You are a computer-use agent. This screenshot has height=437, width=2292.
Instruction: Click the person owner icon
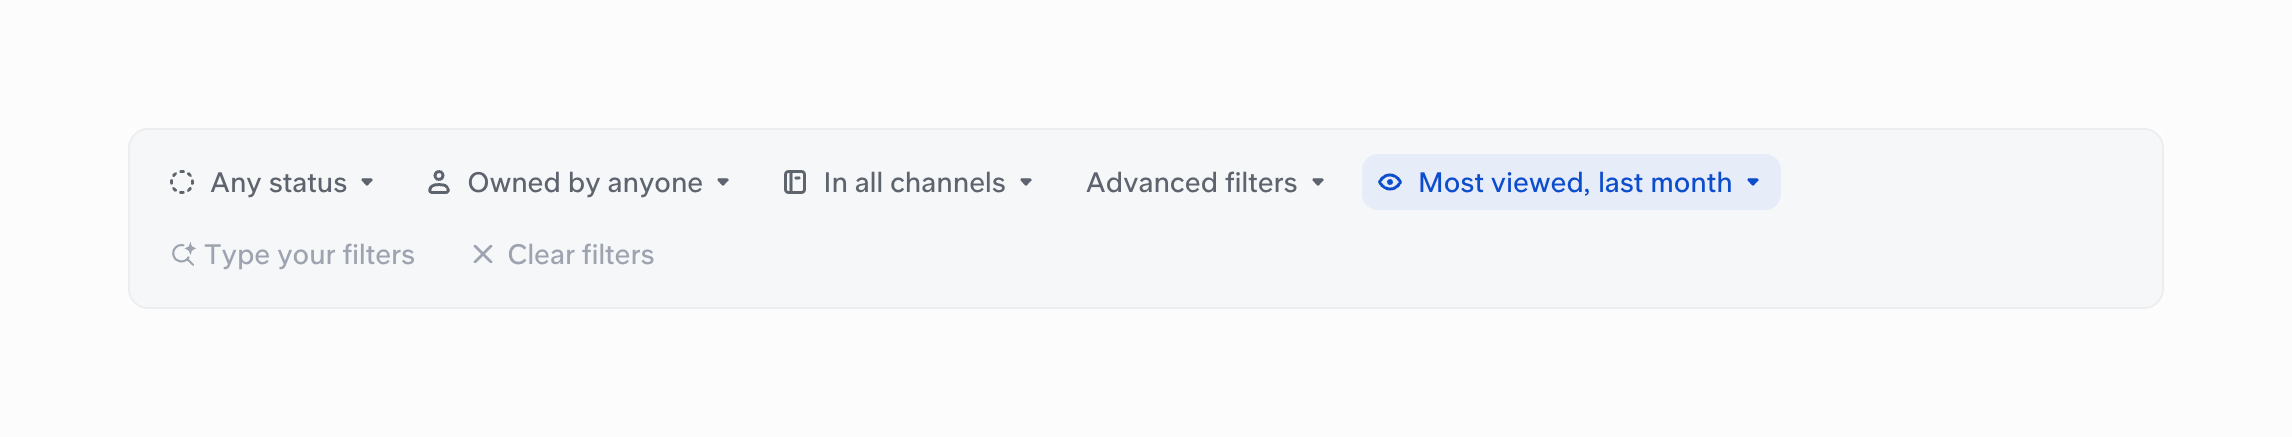coord(438,182)
